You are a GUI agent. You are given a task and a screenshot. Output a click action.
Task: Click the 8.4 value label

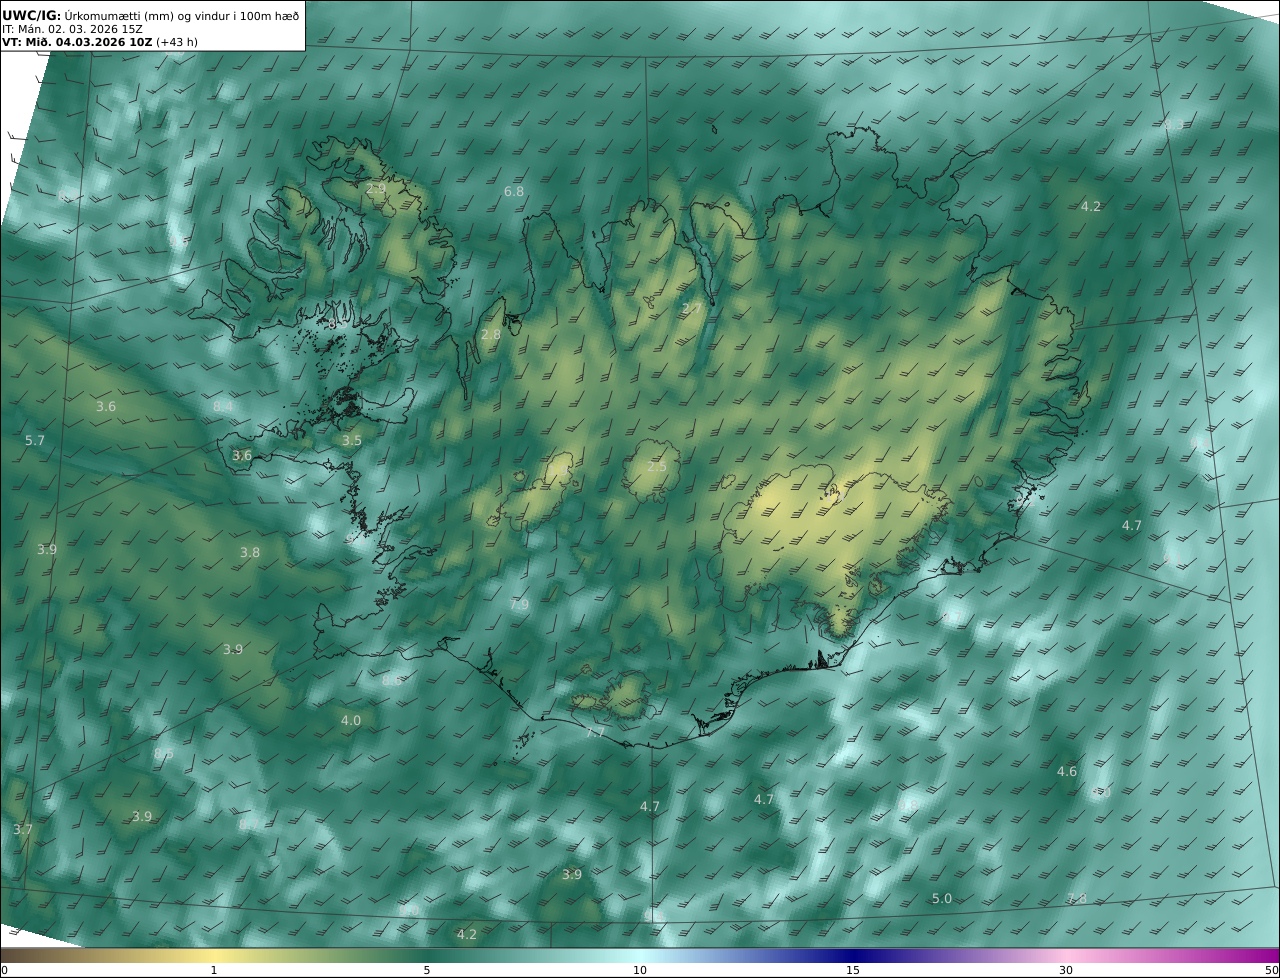click(x=223, y=406)
